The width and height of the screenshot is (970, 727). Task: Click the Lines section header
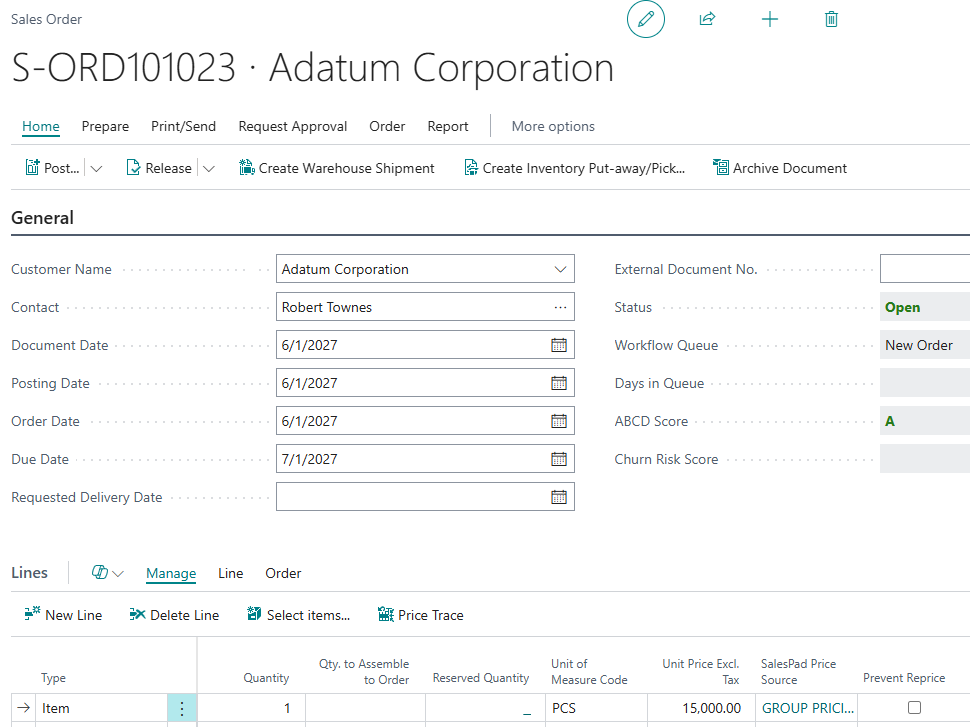[x=30, y=572]
